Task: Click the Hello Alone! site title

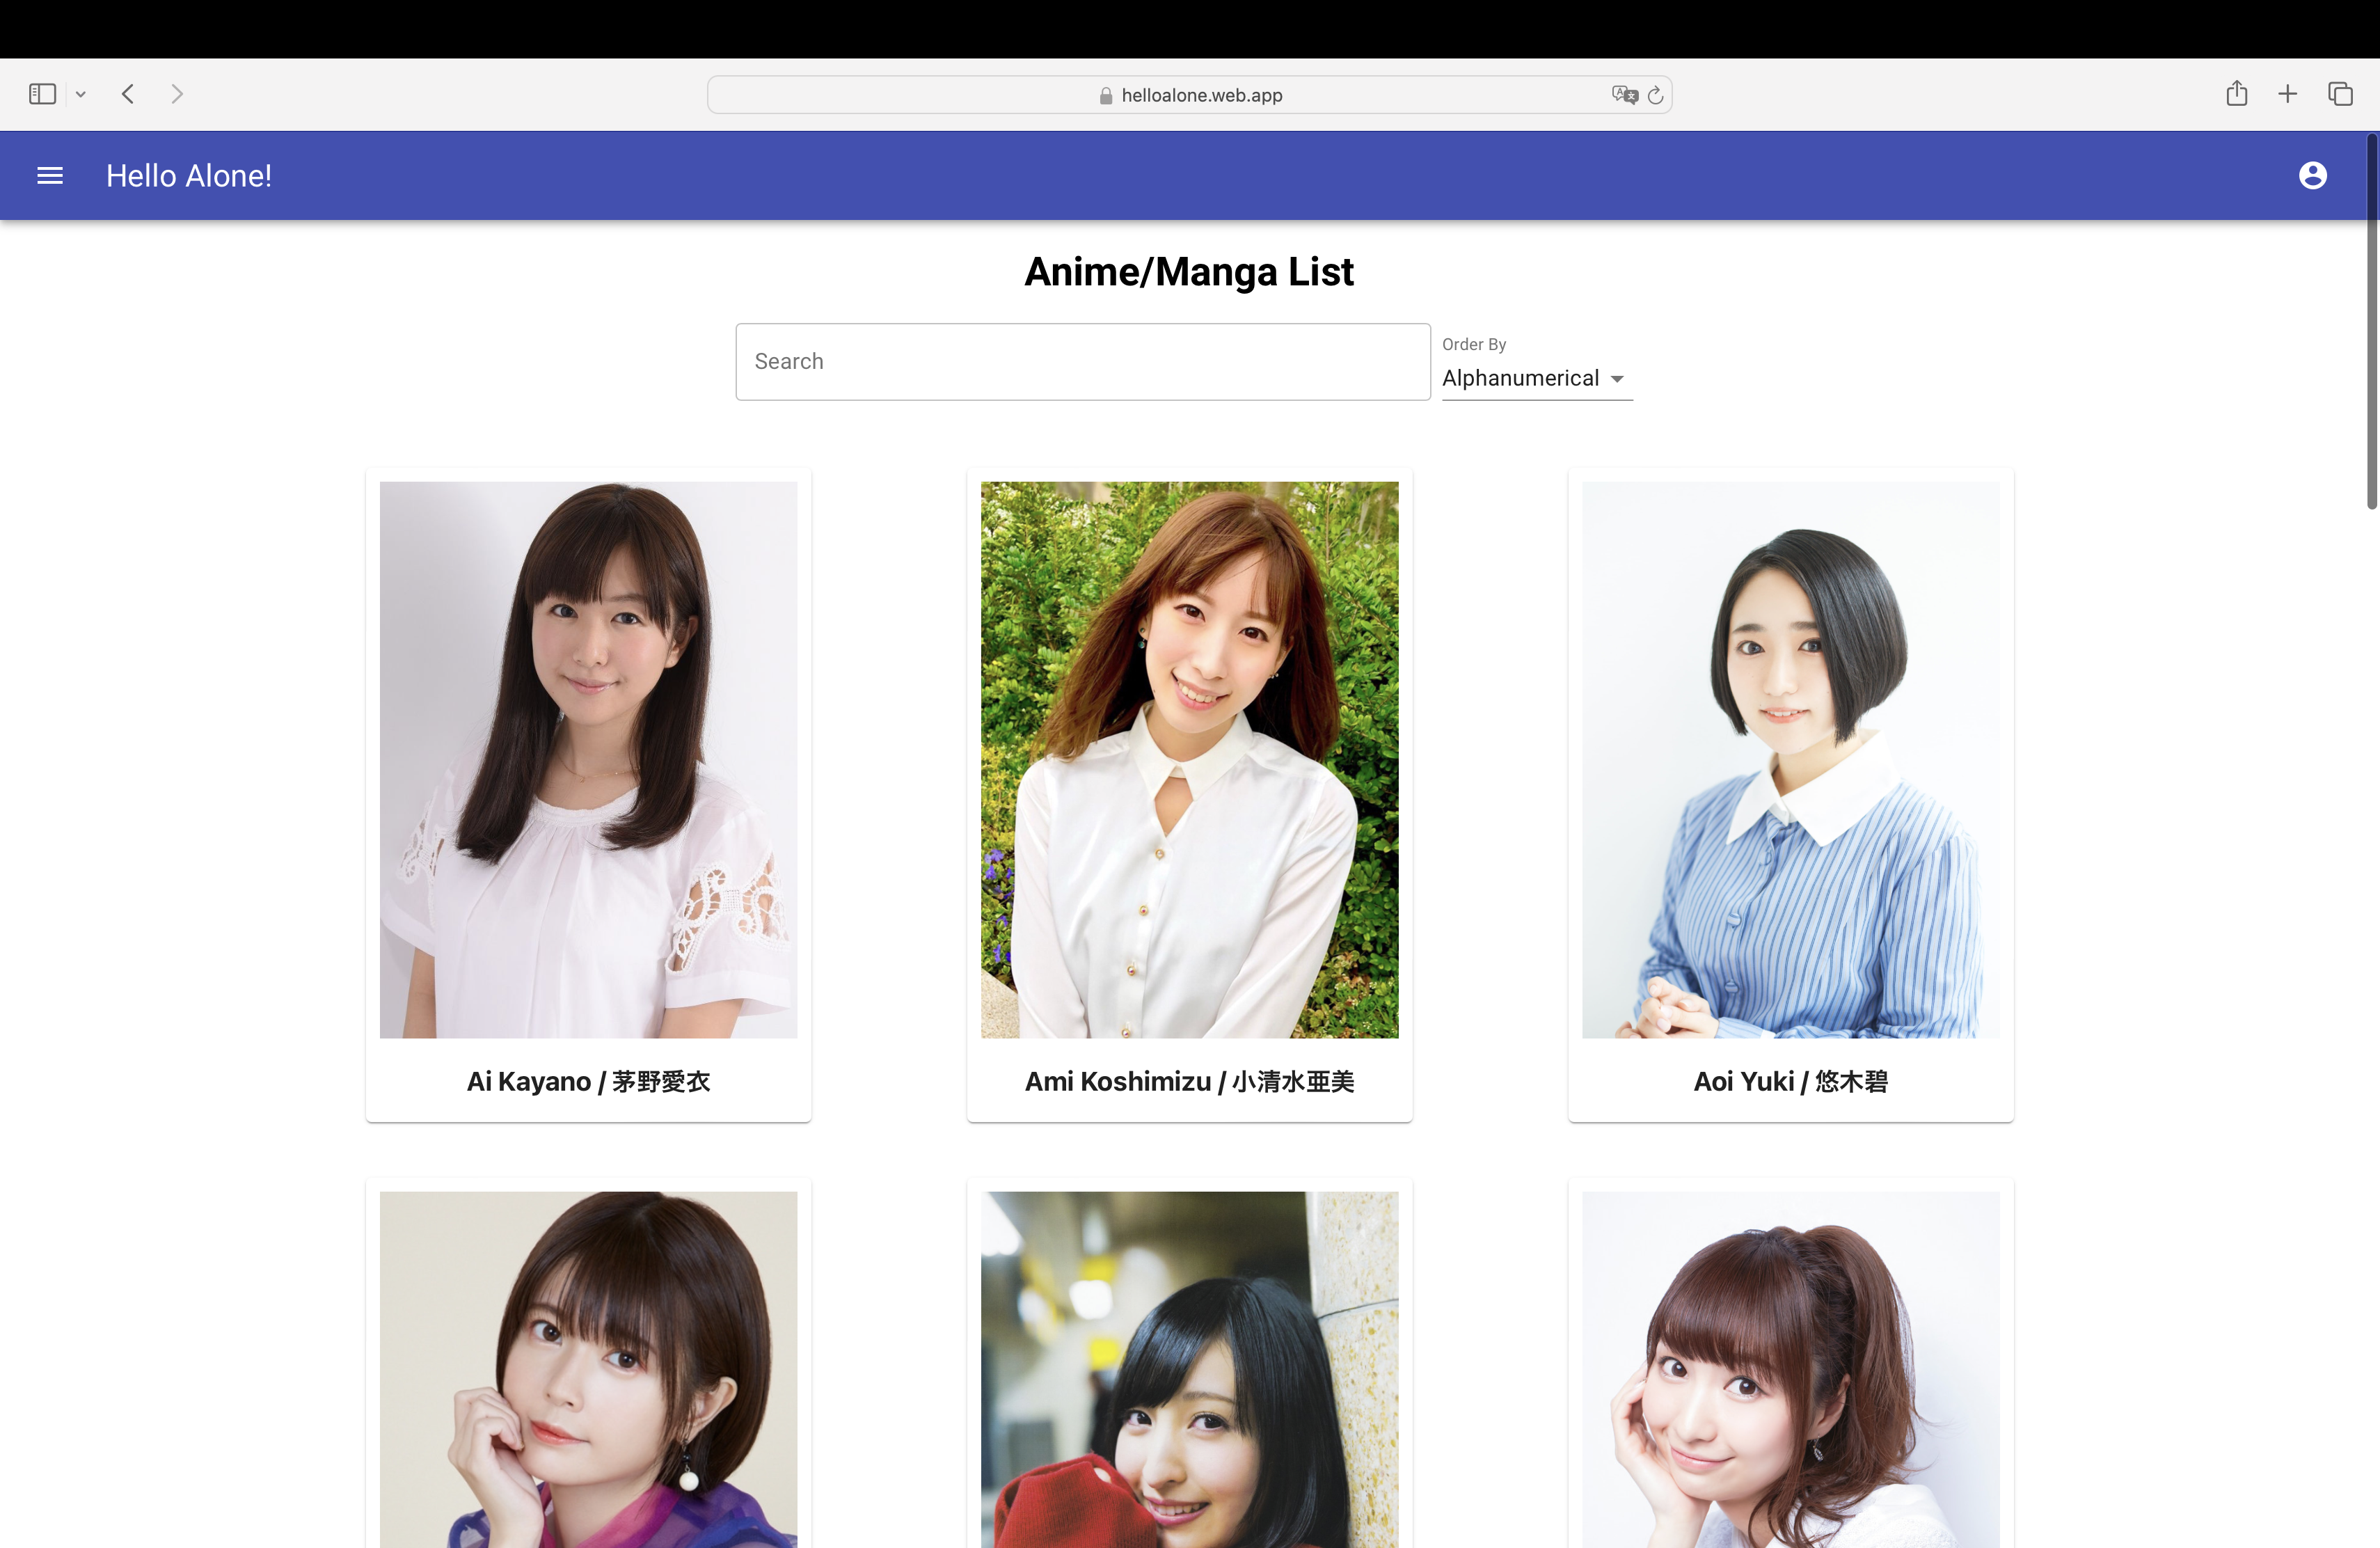Action: [189, 176]
